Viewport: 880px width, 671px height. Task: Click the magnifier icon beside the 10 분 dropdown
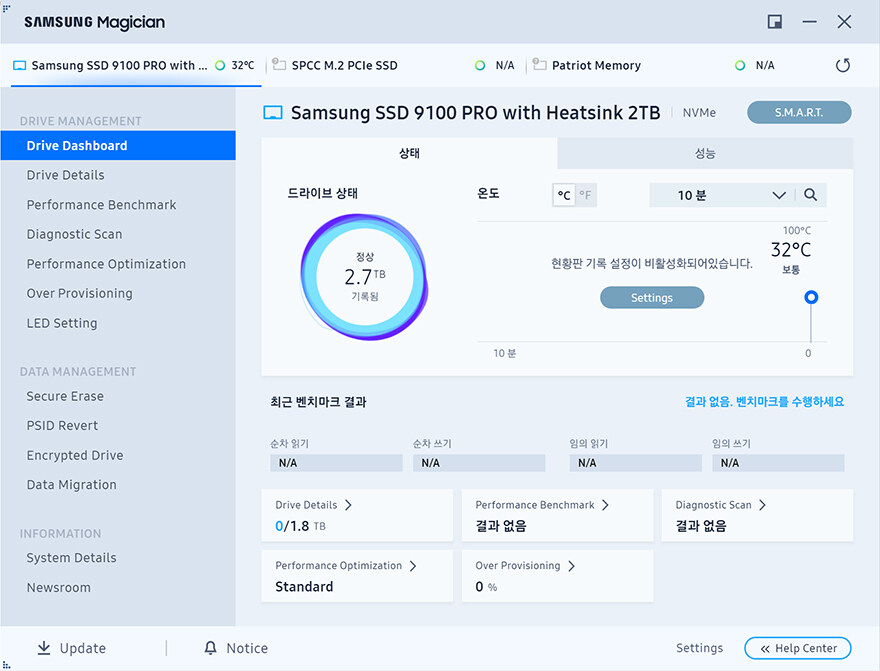[810, 195]
